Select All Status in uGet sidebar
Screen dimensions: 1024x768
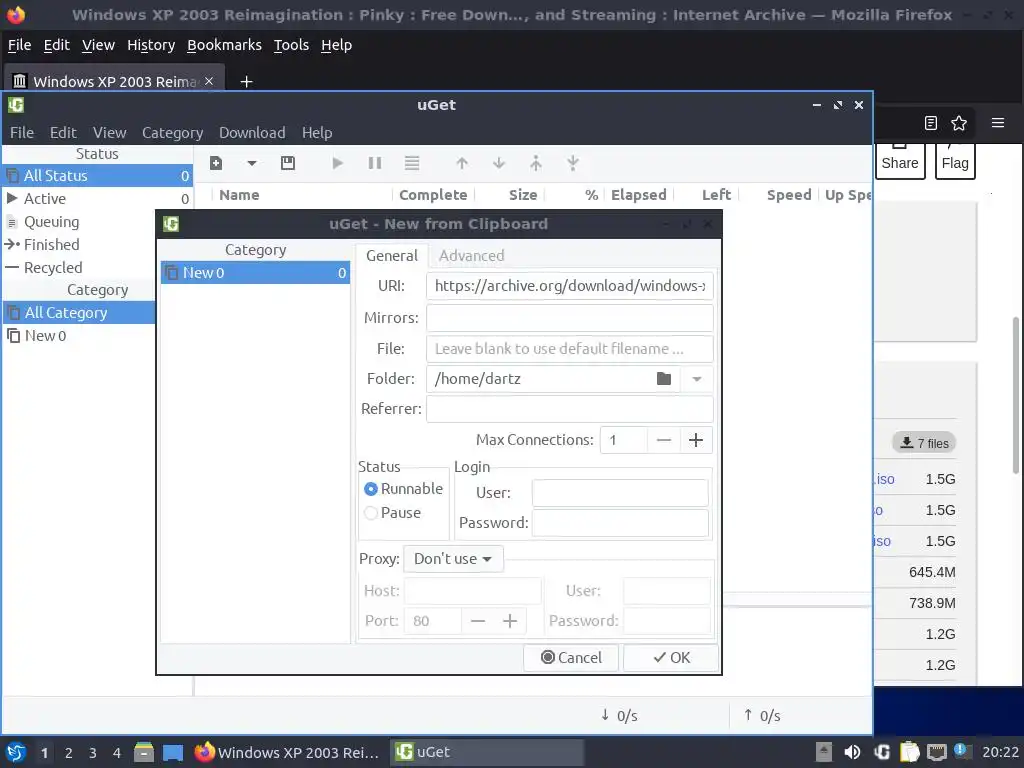tap(97, 176)
